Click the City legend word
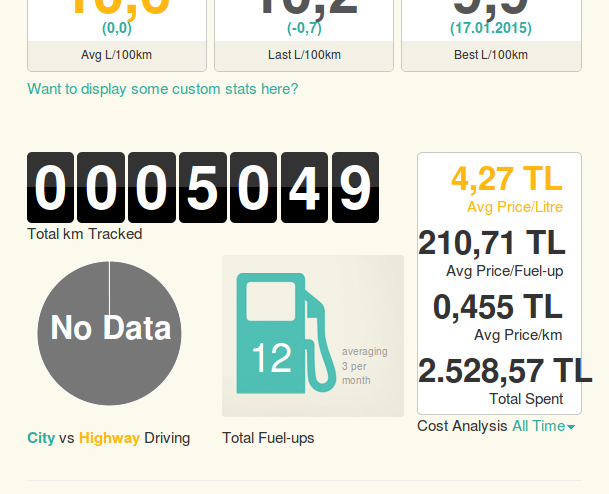This screenshot has width=609, height=494. click(x=41, y=438)
